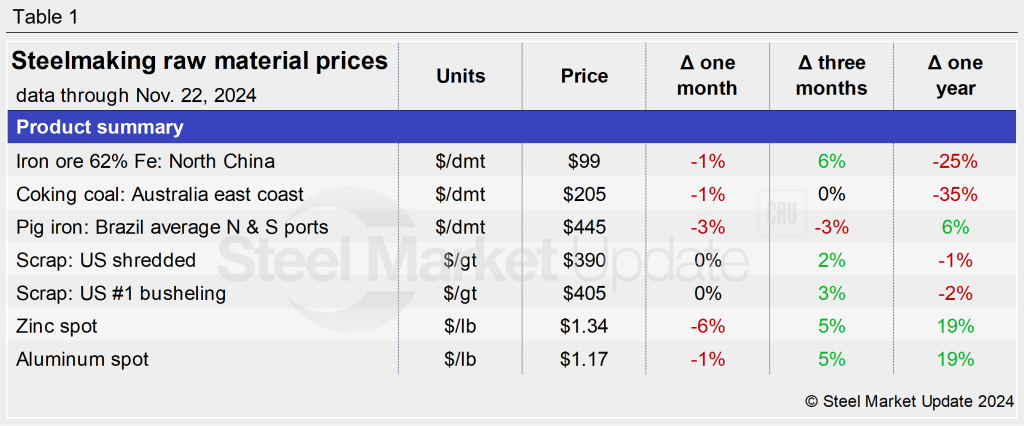This screenshot has height=426, width=1024.
Task: Click the Δ three months header
Action: click(832, 76)
